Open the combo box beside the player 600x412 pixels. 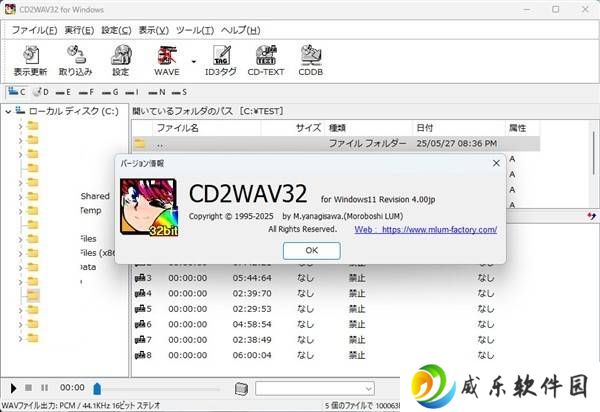pos(315,389)
